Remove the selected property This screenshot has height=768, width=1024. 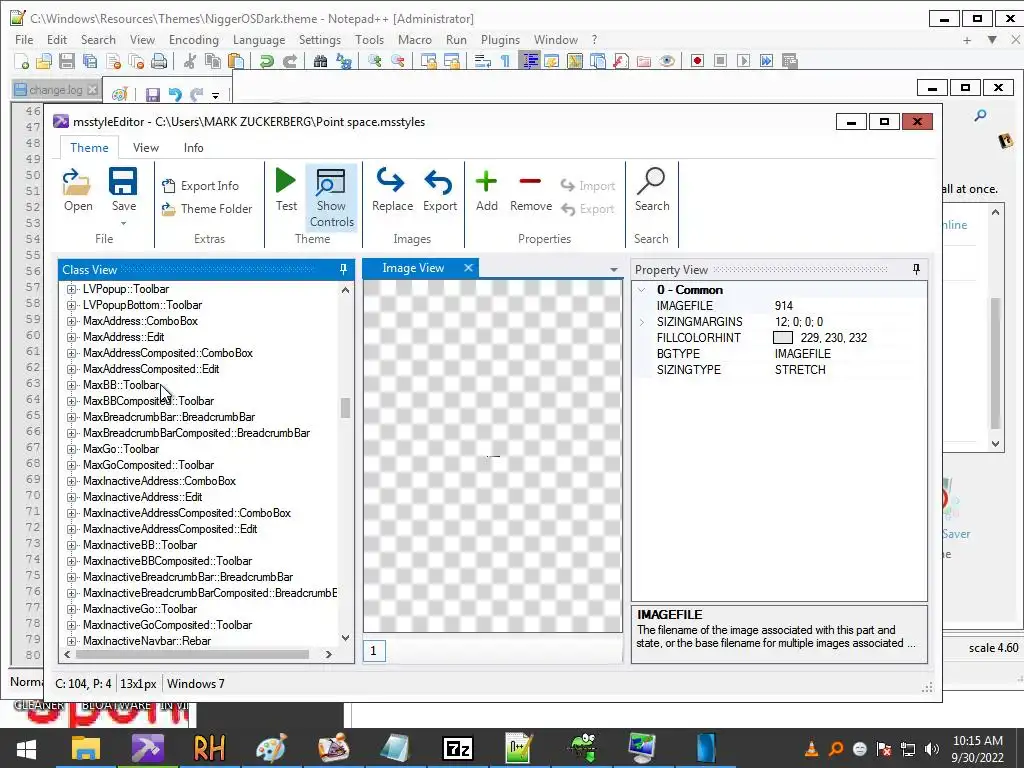[531, 190]
